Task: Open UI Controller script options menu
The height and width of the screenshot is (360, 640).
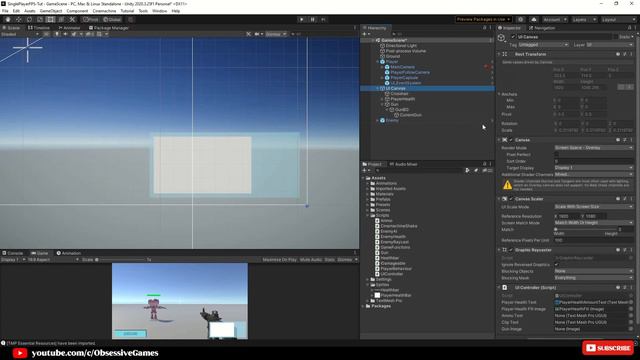Action: tap(631, 287)
